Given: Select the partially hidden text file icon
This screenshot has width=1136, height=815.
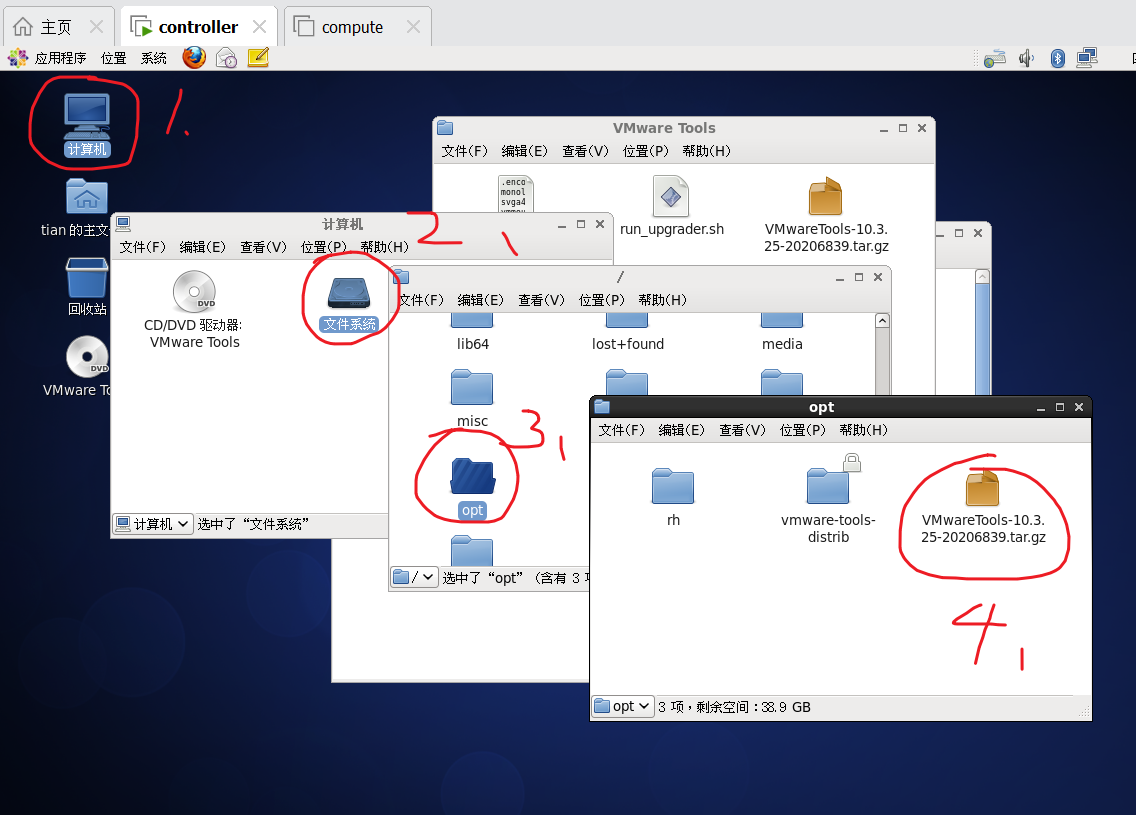Looking at the screenshot, I should (515, 194).
